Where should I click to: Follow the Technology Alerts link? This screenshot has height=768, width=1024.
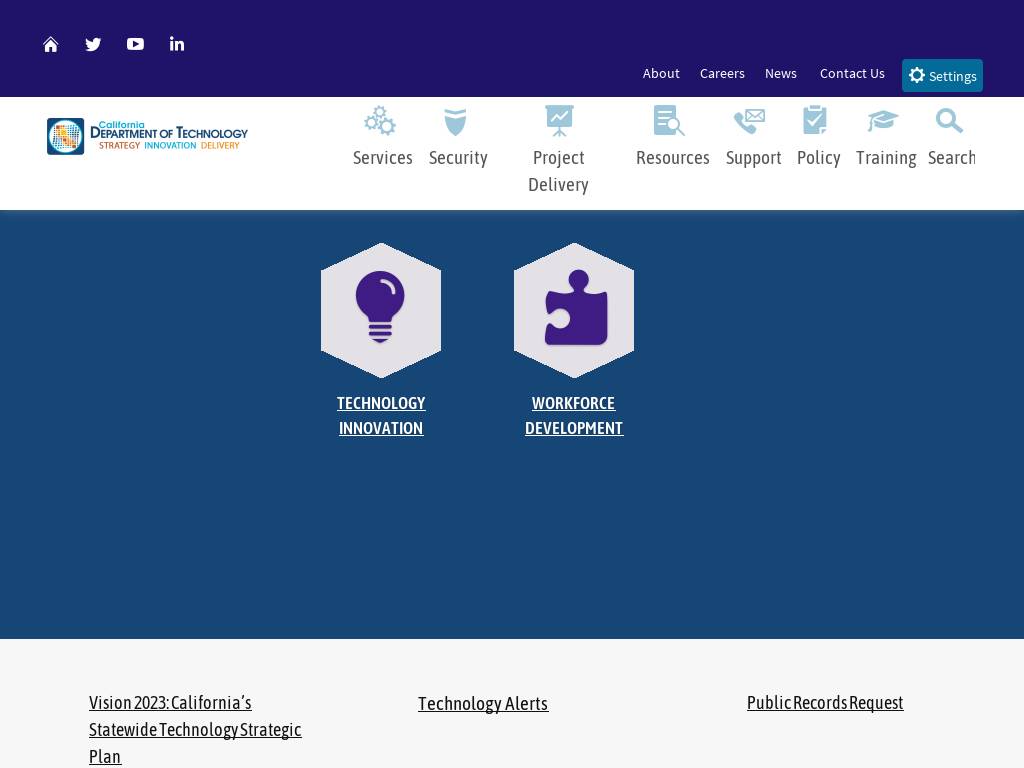pyautogui.click(x=483, y=704)
